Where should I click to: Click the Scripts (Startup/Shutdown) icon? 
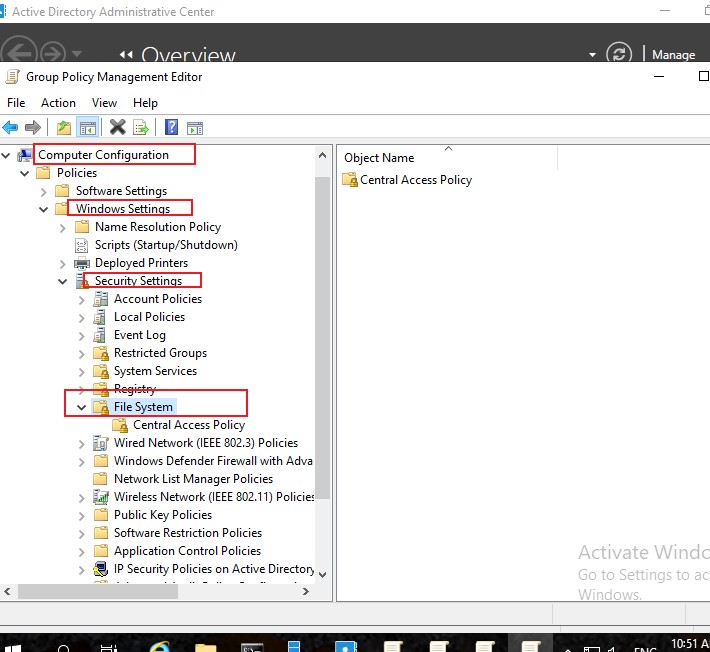click(x=82, y=245)
